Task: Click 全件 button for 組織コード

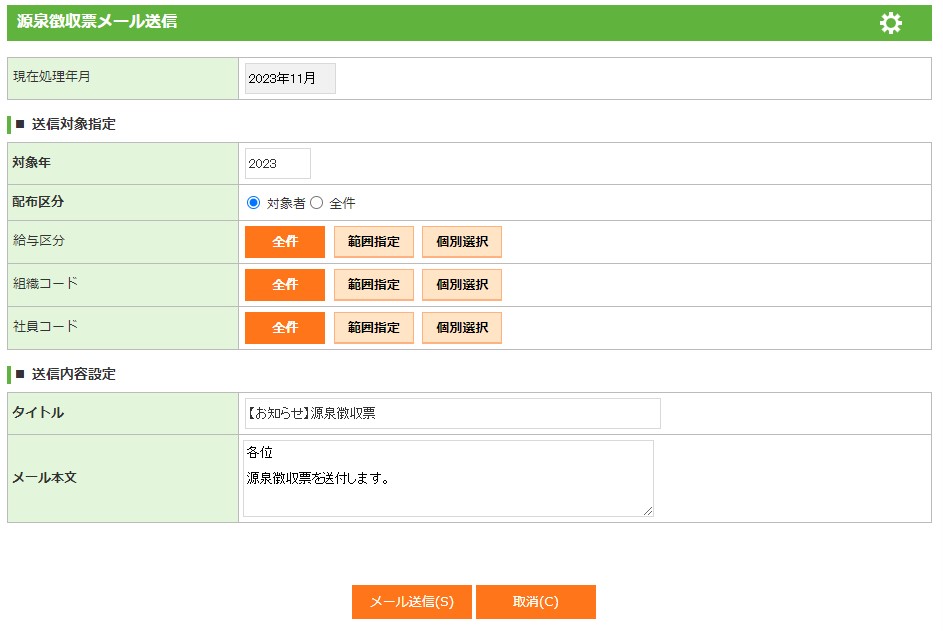Action: coord(285,285)
